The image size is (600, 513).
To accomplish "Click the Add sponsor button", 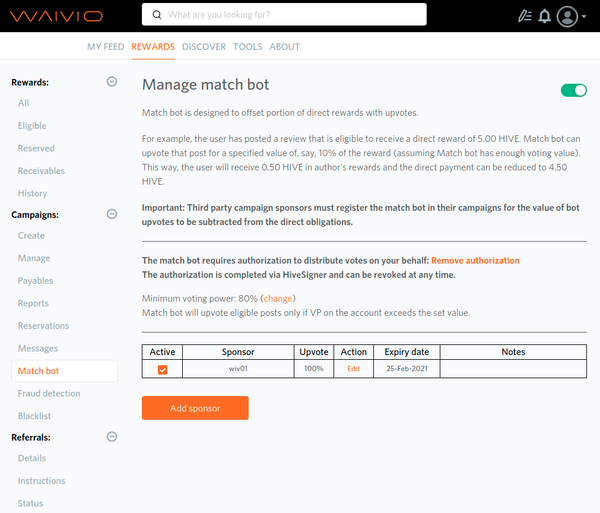I will click(195, 408).
